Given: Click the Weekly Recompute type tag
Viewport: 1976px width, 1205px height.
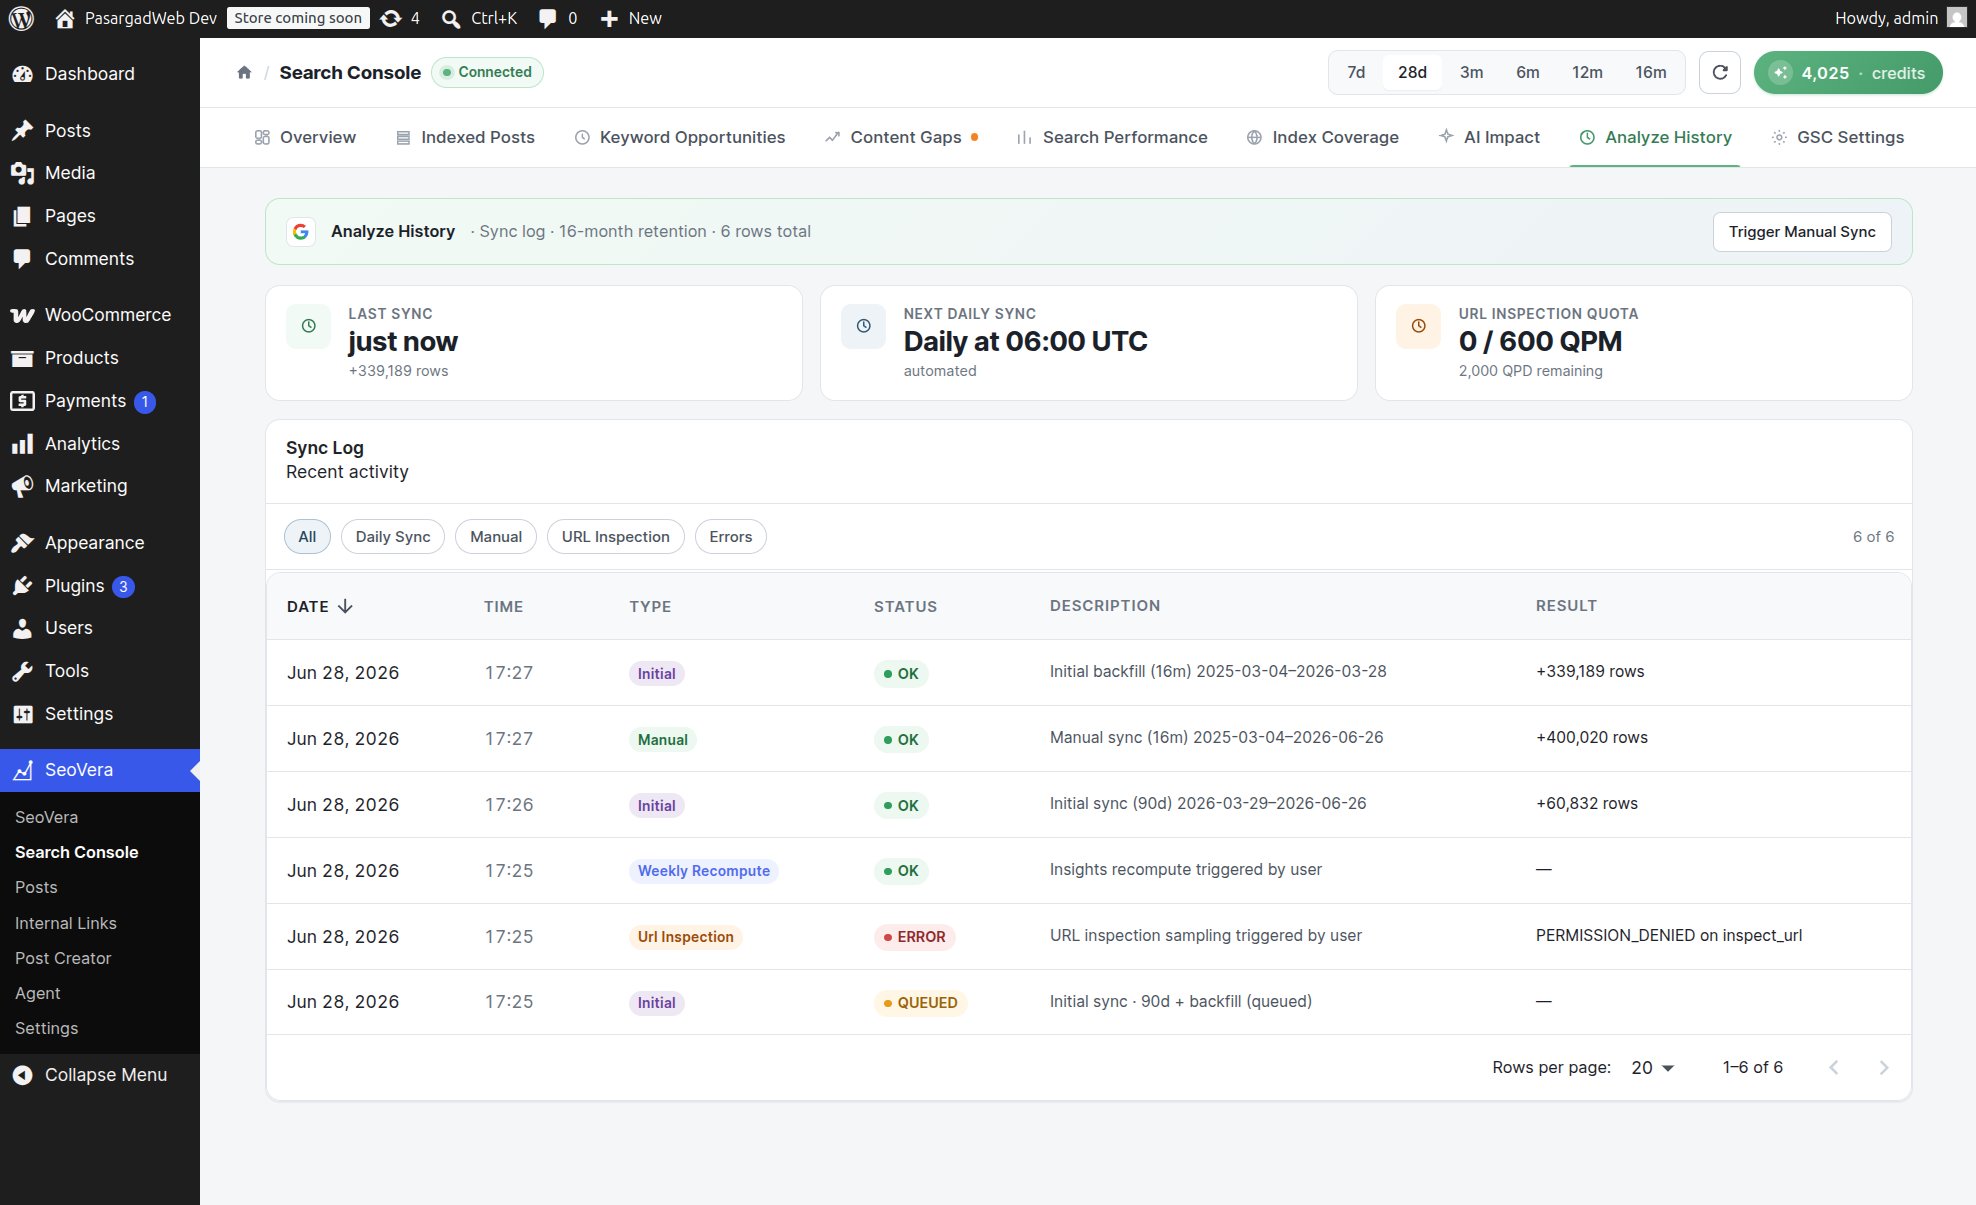Looking at the screenshot, I should tap(704, 871).
